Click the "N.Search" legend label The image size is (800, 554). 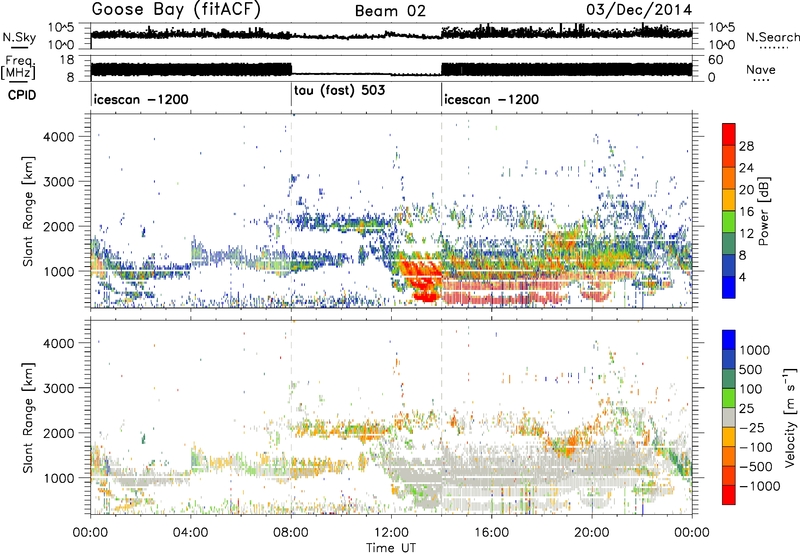[772, 37]
